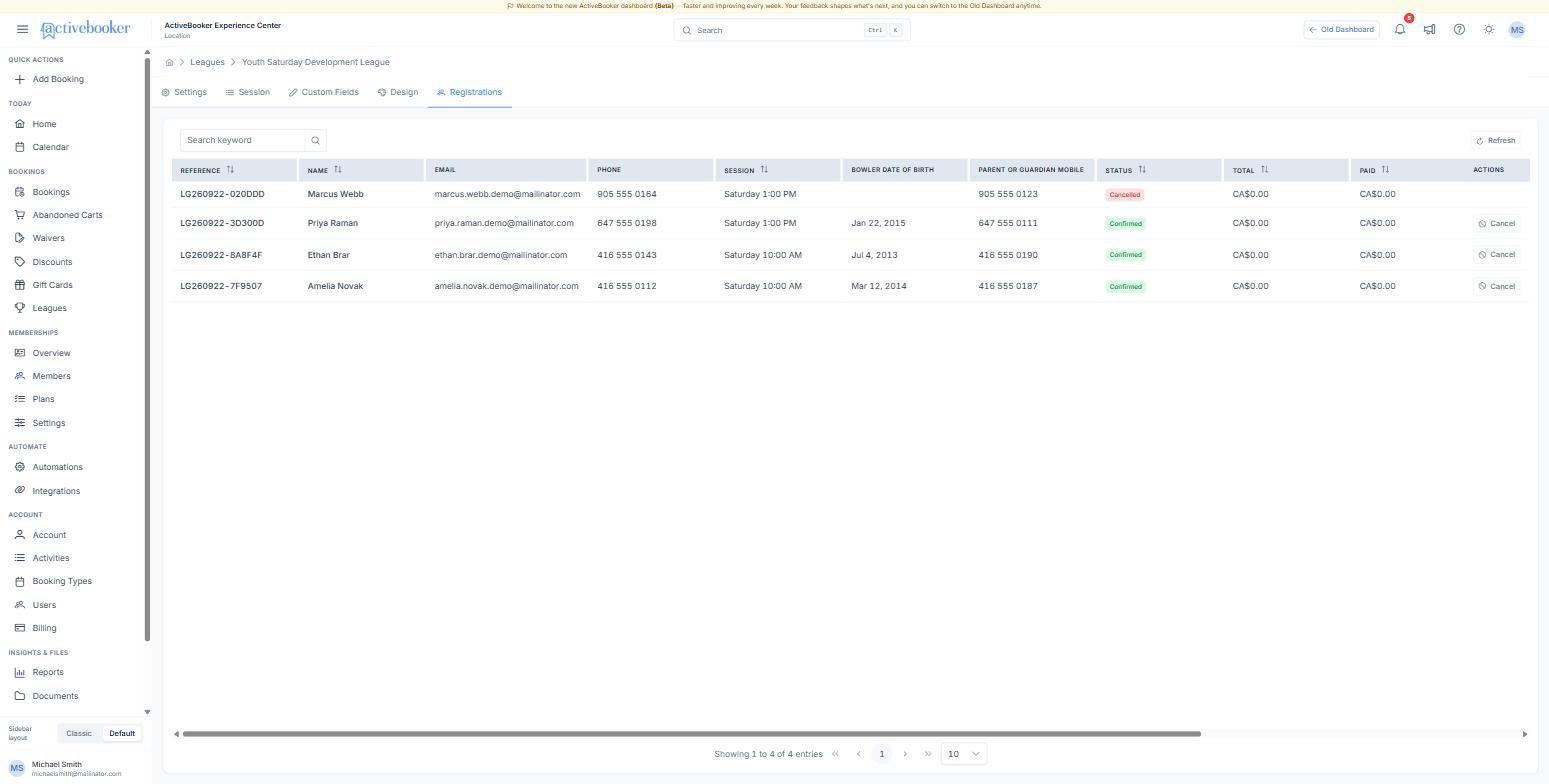The image size is (1549, 784).
Task: Click the search magnifier button beside keyword field
Action: click(x=315, y=140)
